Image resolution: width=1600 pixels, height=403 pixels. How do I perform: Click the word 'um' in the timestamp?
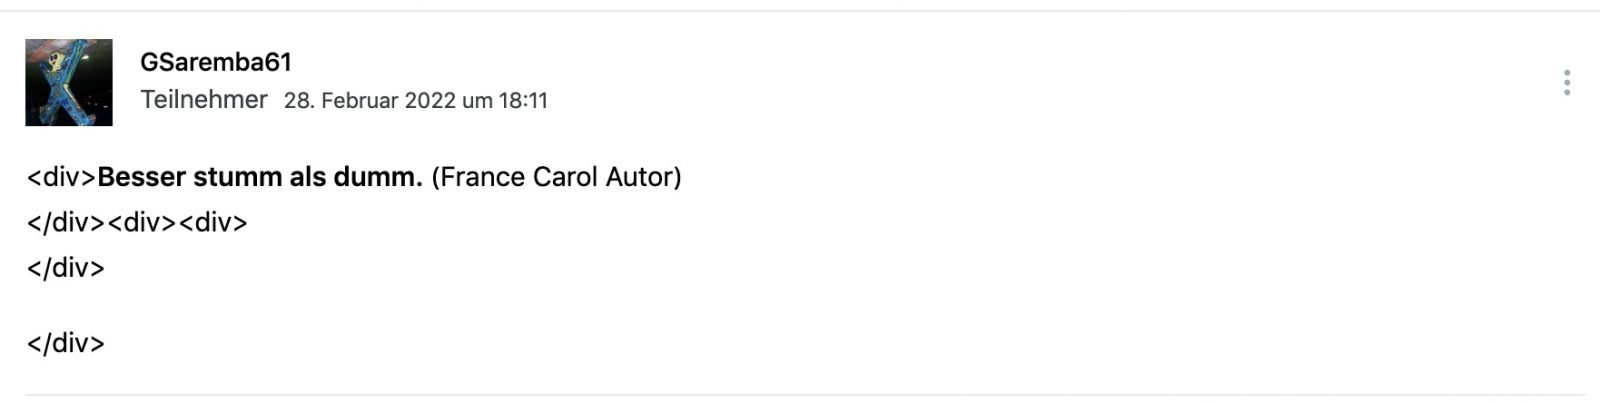coord(477,101)
